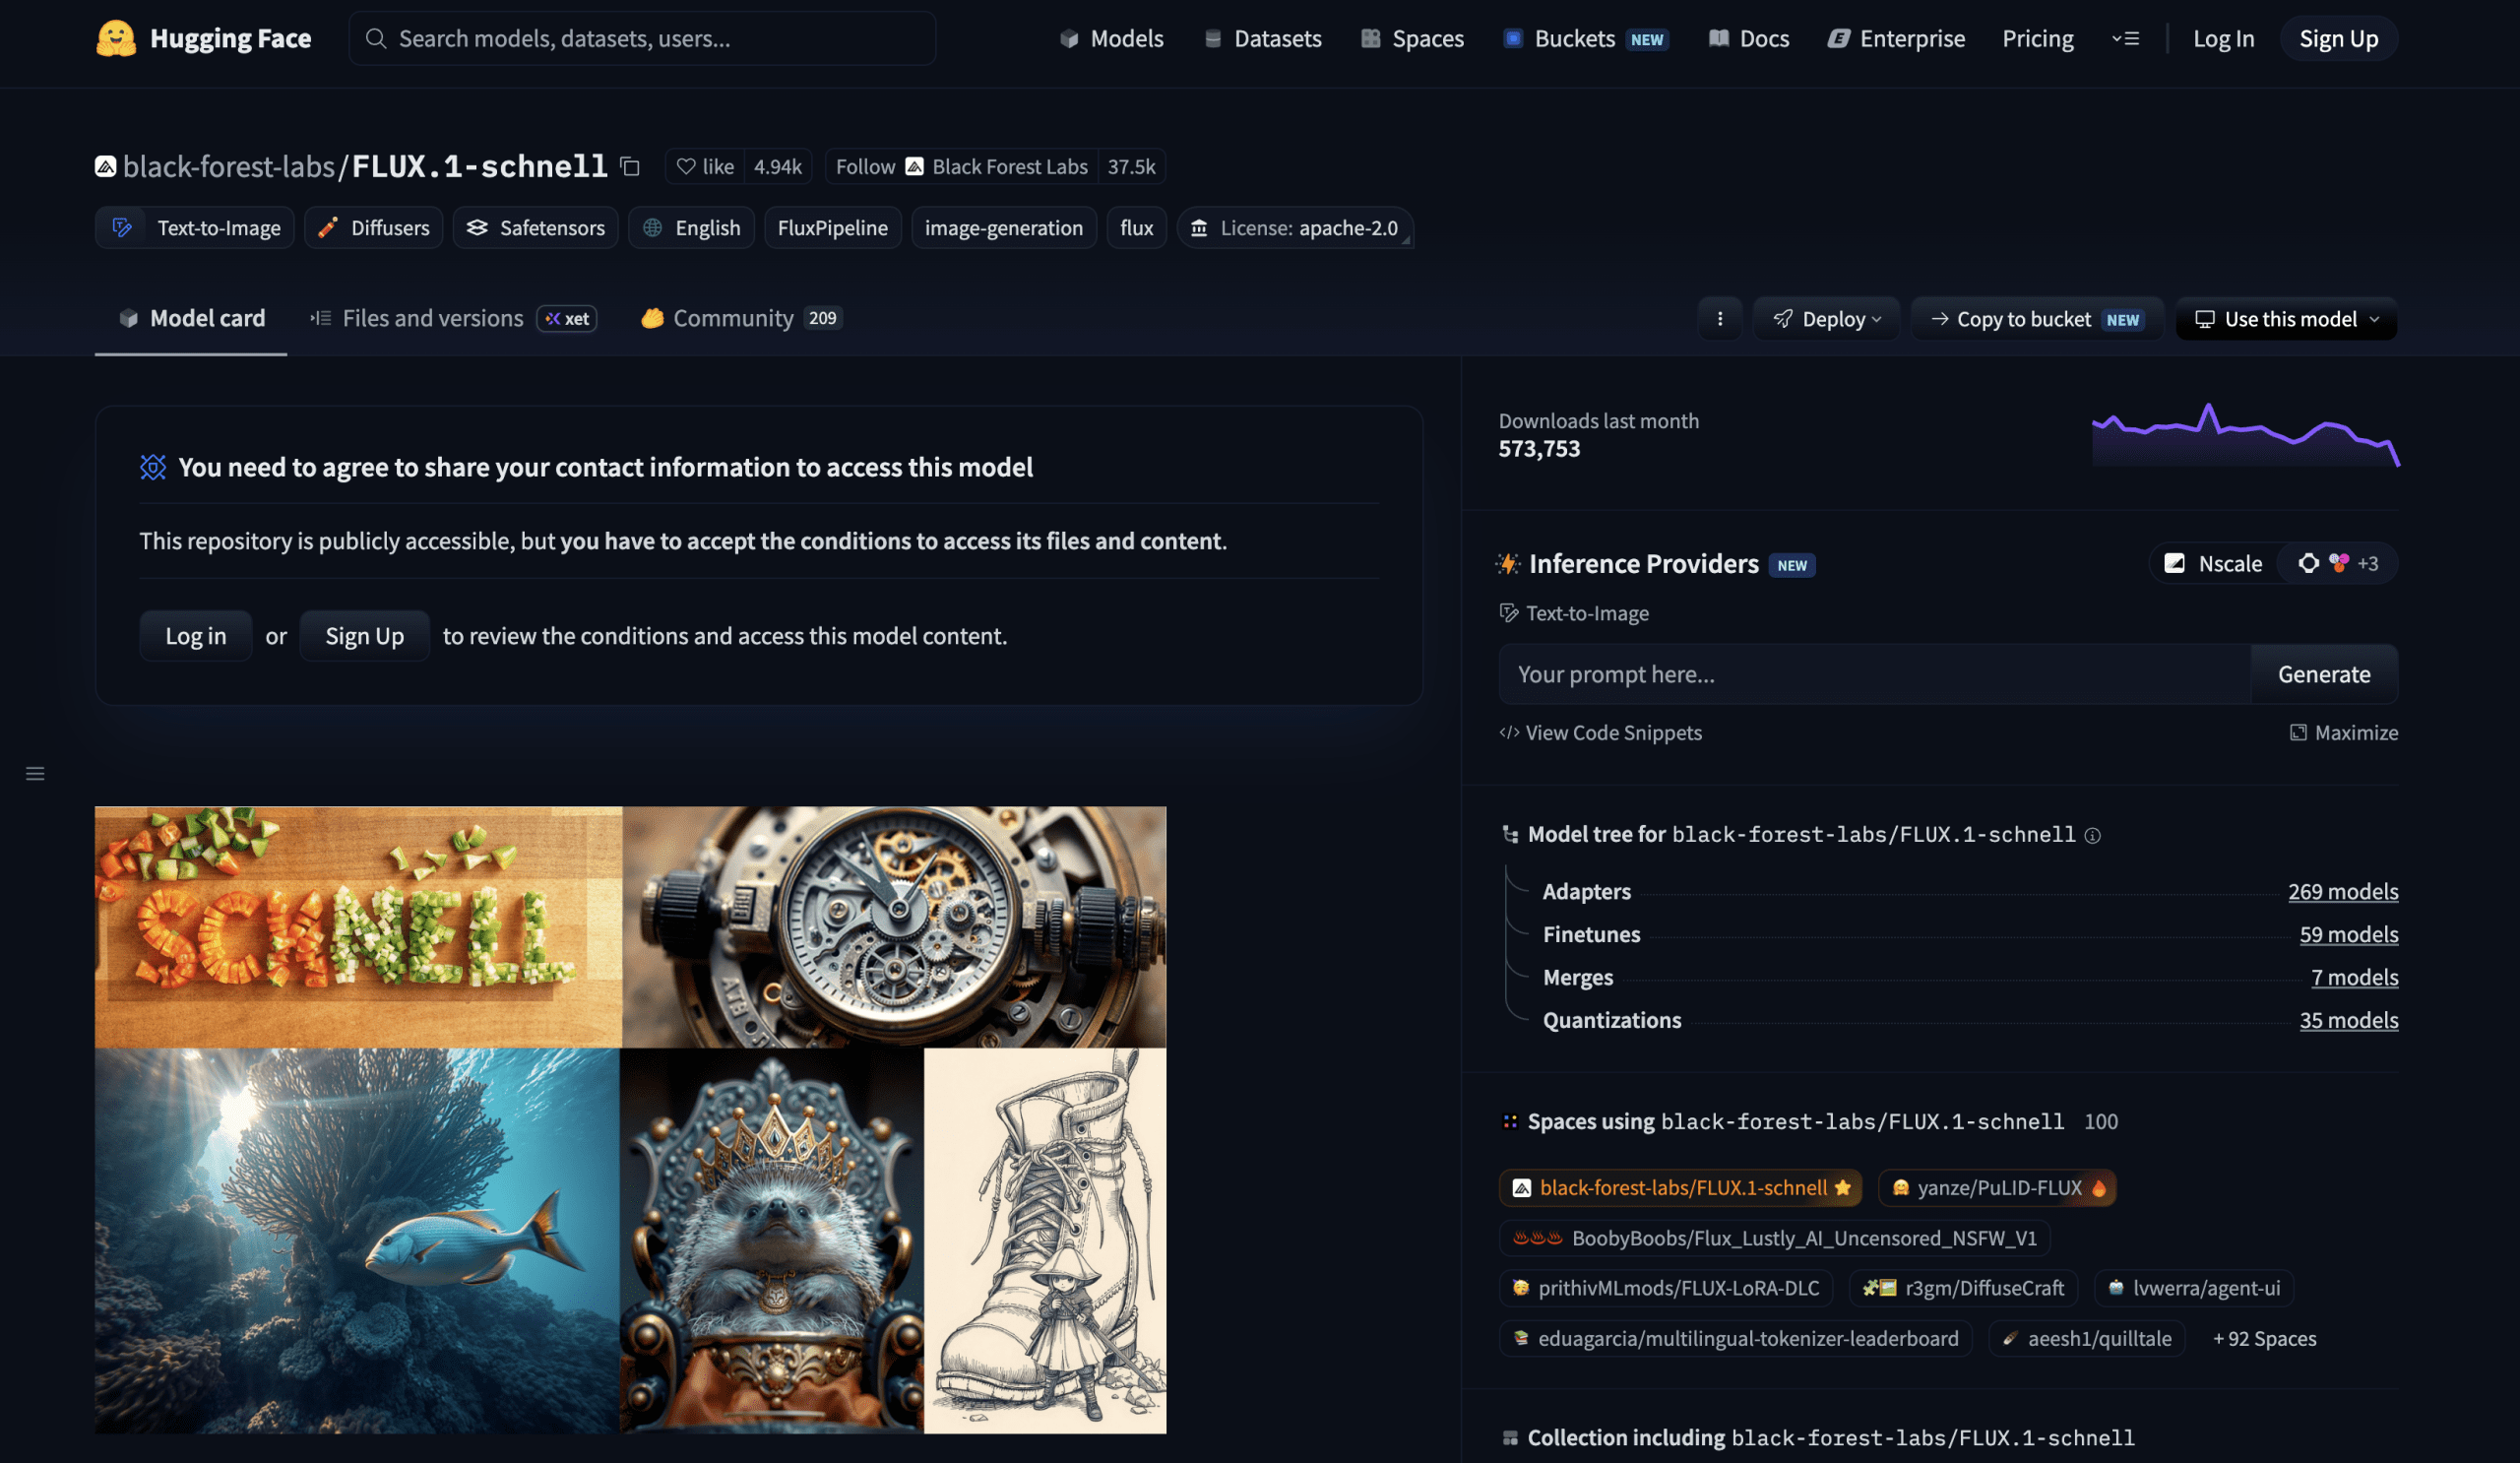The height and width of the screenshot is (1463, 2520).
Task: Open the Models page
Action: coord(1111,38)
